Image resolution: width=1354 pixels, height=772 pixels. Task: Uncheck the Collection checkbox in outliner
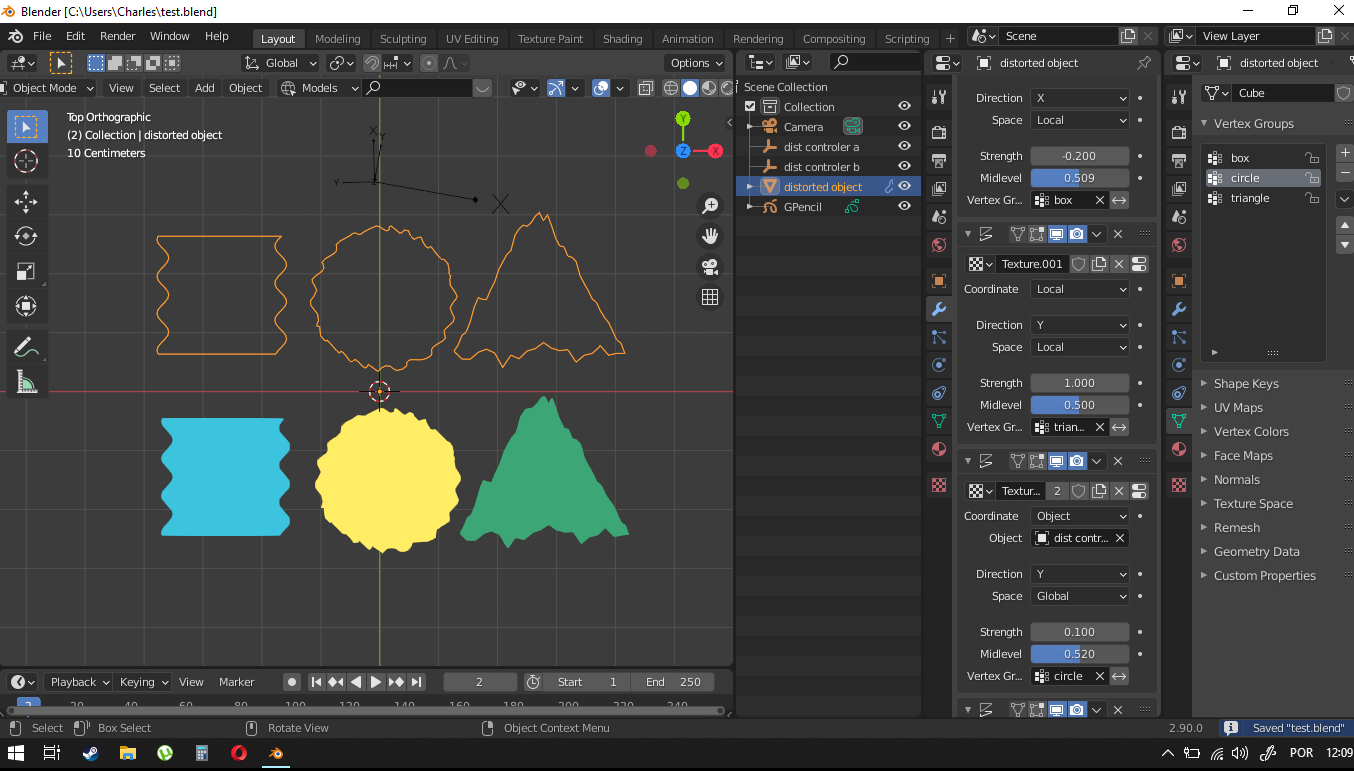click(751, 106)
